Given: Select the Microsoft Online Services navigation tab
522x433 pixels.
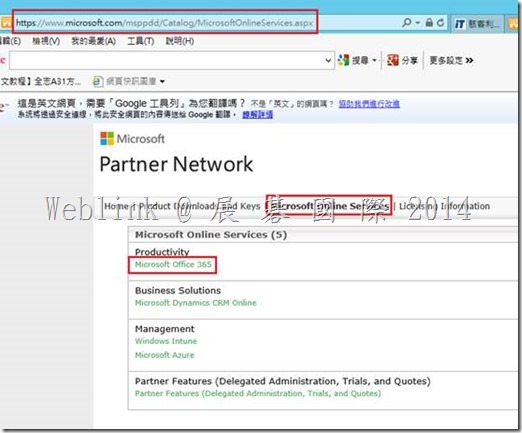Looking at the screenshot, I should click(329, 206).
